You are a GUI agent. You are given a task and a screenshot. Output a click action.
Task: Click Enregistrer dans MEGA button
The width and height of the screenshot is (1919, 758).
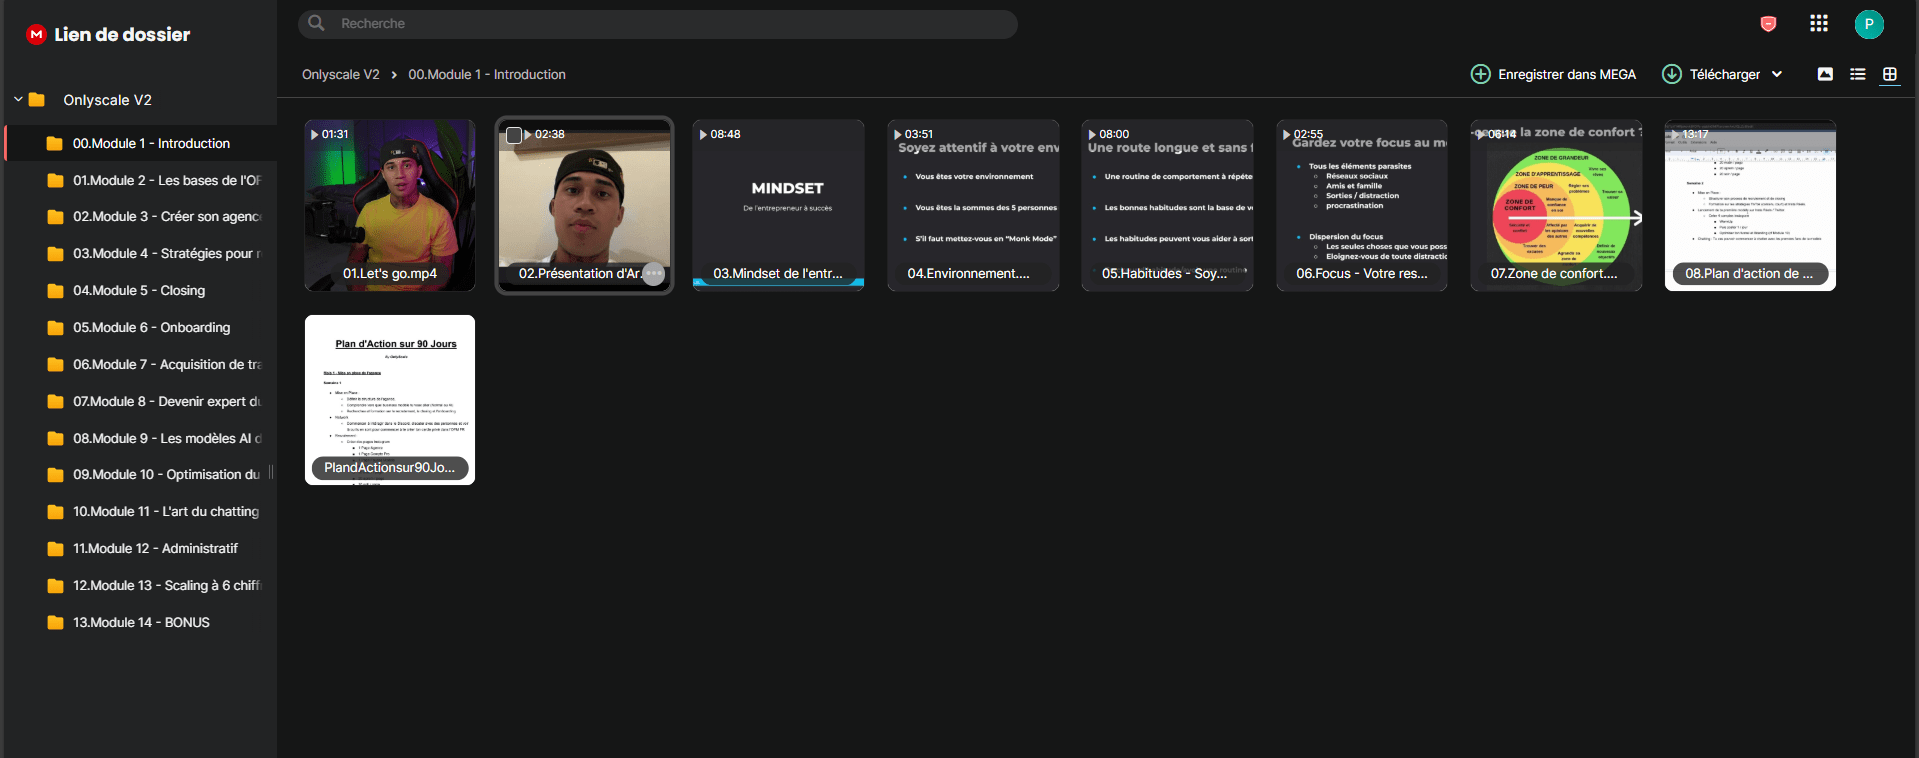[1554, 74]
